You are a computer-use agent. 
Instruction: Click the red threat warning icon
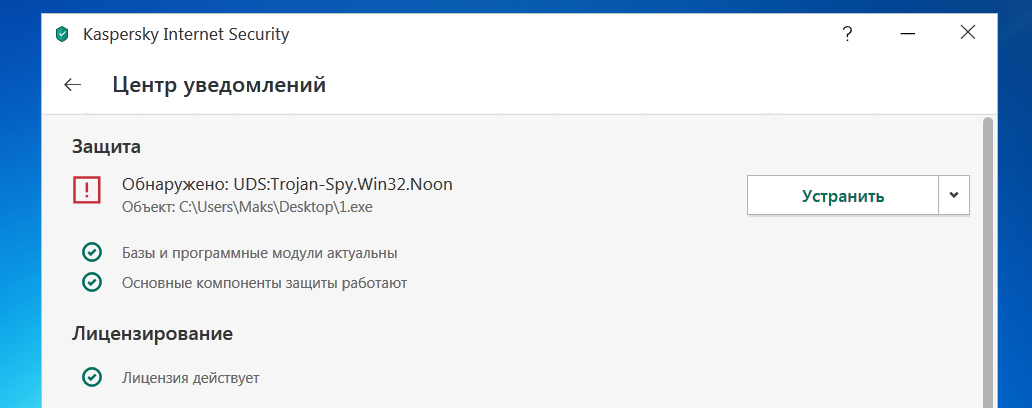(87, 190)
